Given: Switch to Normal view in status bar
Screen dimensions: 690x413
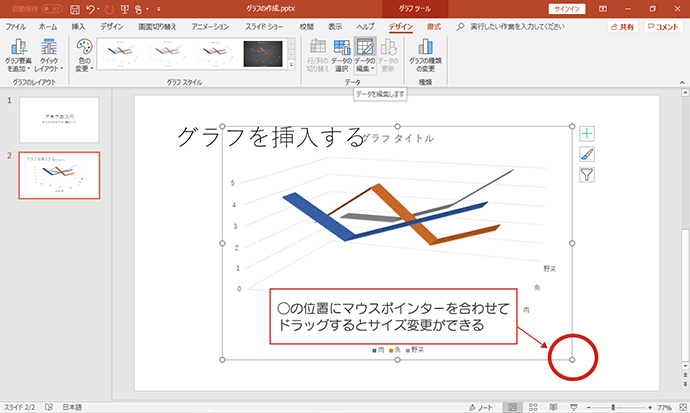Looking at the screenshot, I should tap(512, 407).
